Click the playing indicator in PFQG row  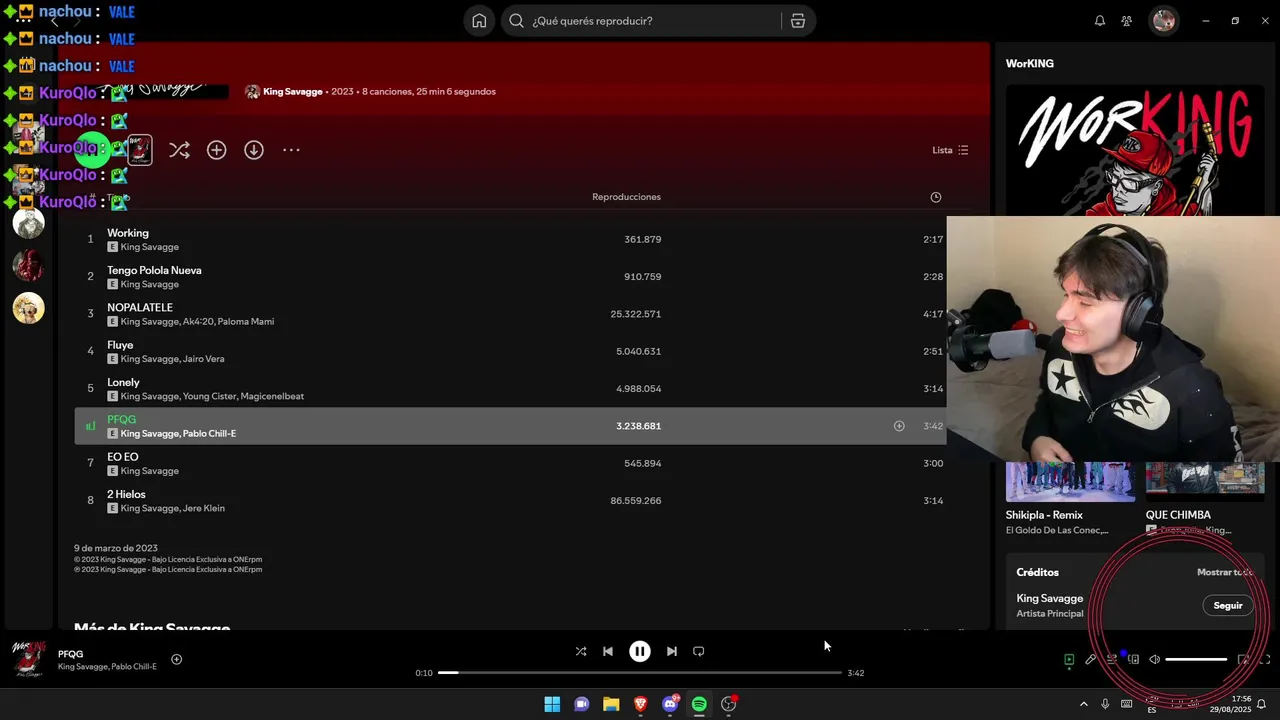90,426
